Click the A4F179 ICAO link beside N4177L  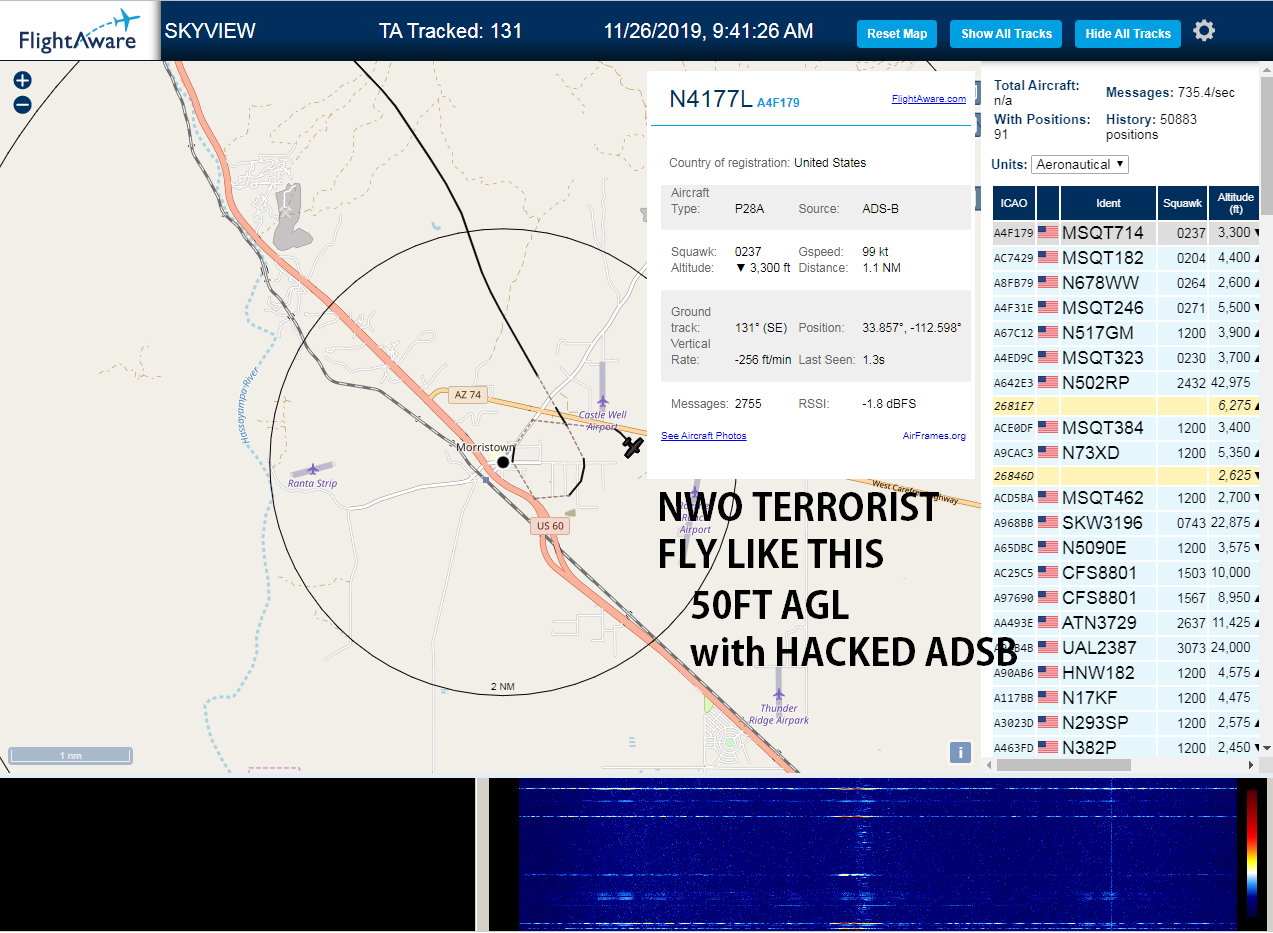tap(778, 102)
